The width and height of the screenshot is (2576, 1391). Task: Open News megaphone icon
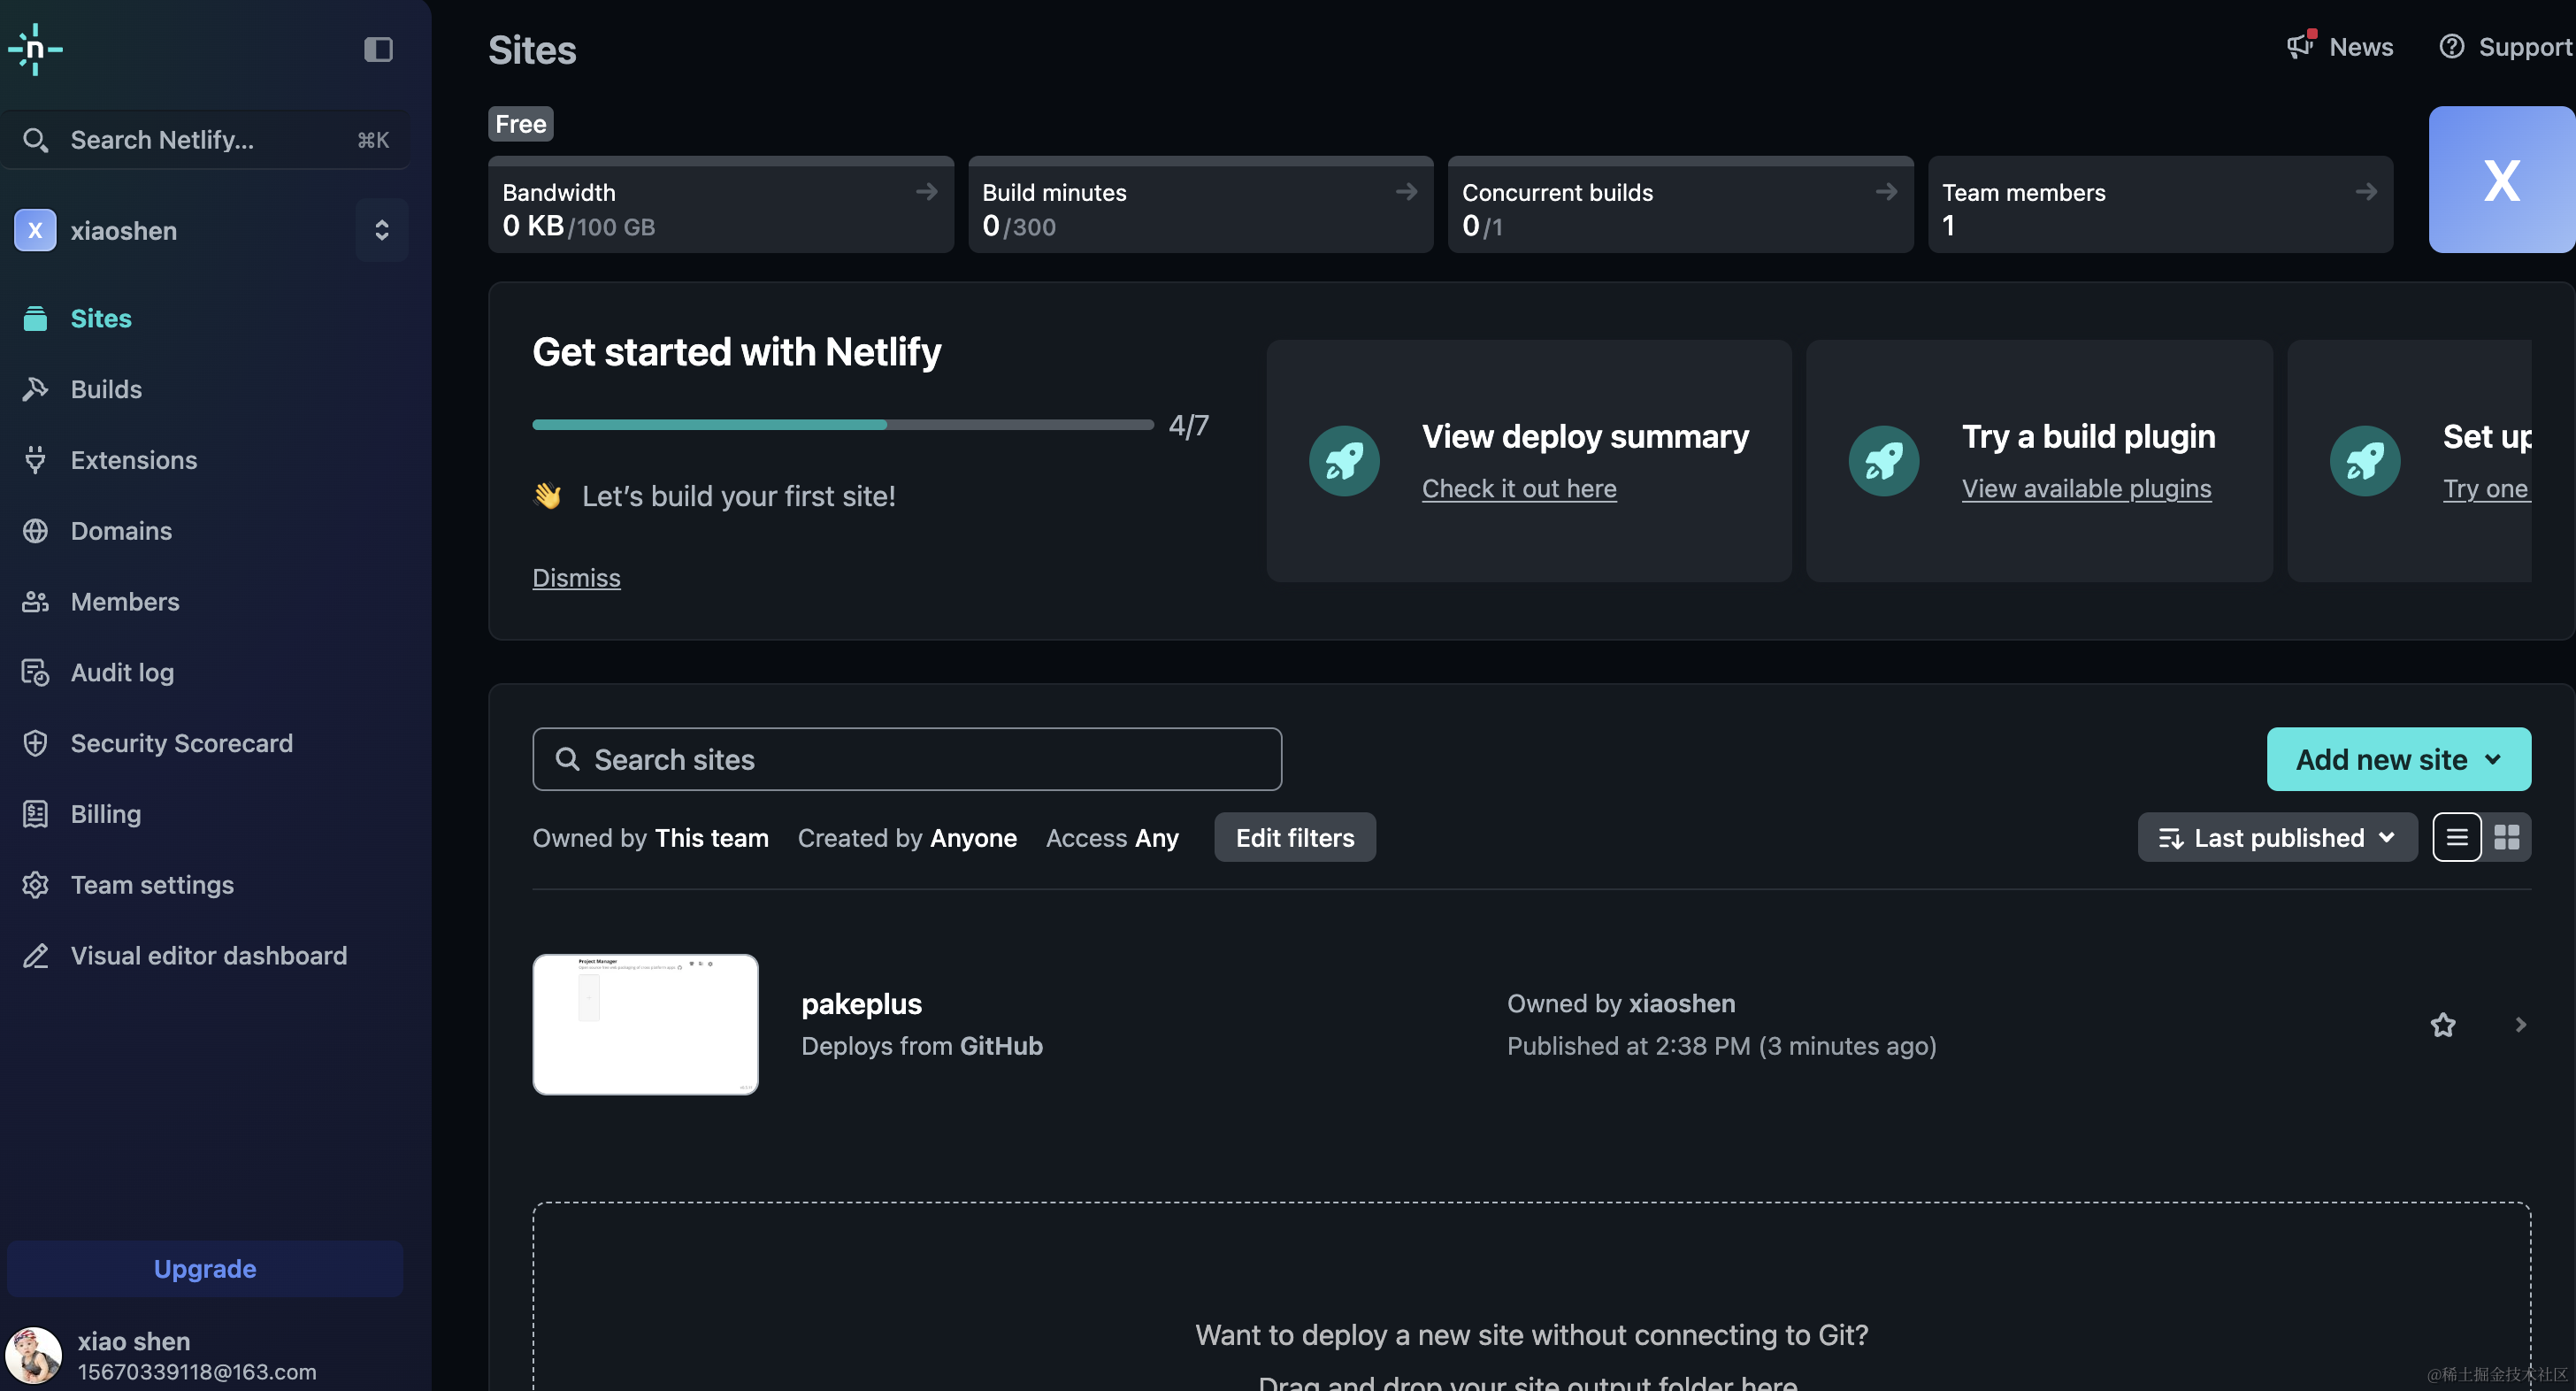point(2300,46)
